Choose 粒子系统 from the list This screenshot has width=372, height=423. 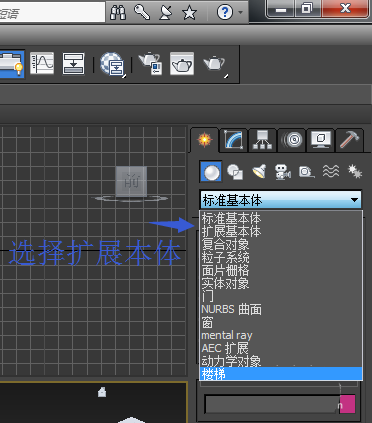tap(282, 257)
